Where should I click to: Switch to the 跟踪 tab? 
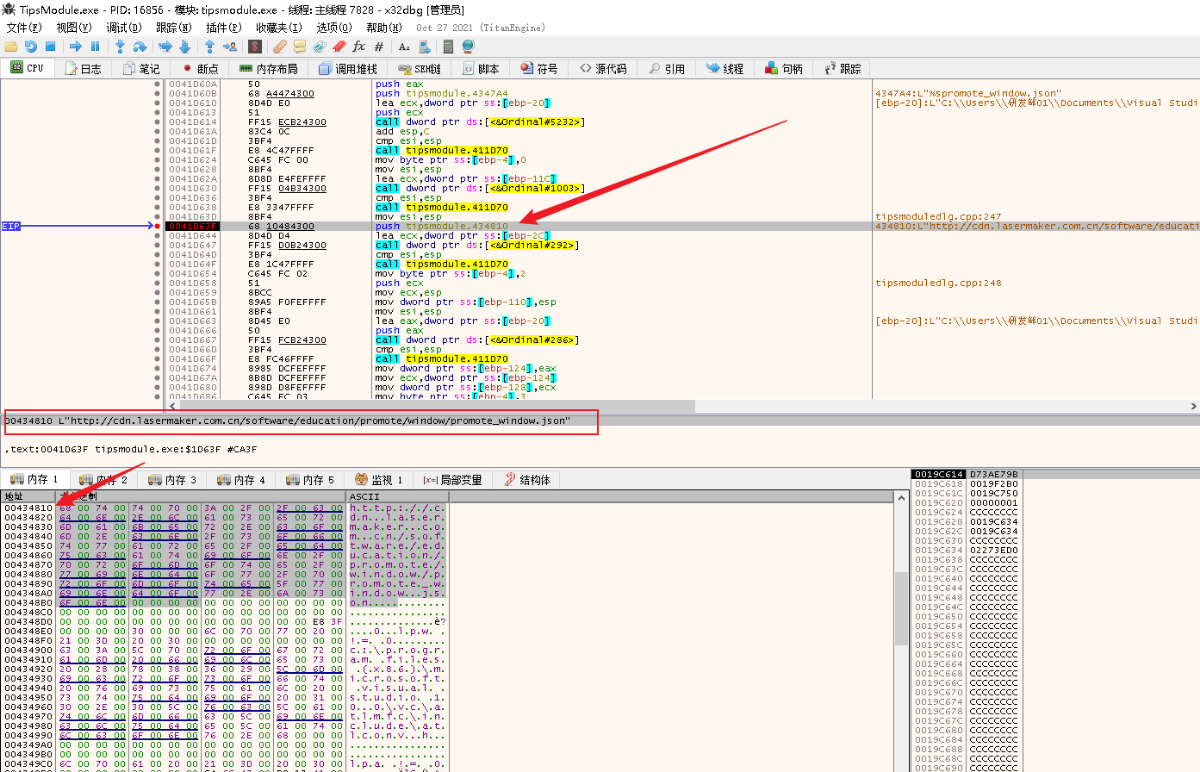tap(842, 68)
